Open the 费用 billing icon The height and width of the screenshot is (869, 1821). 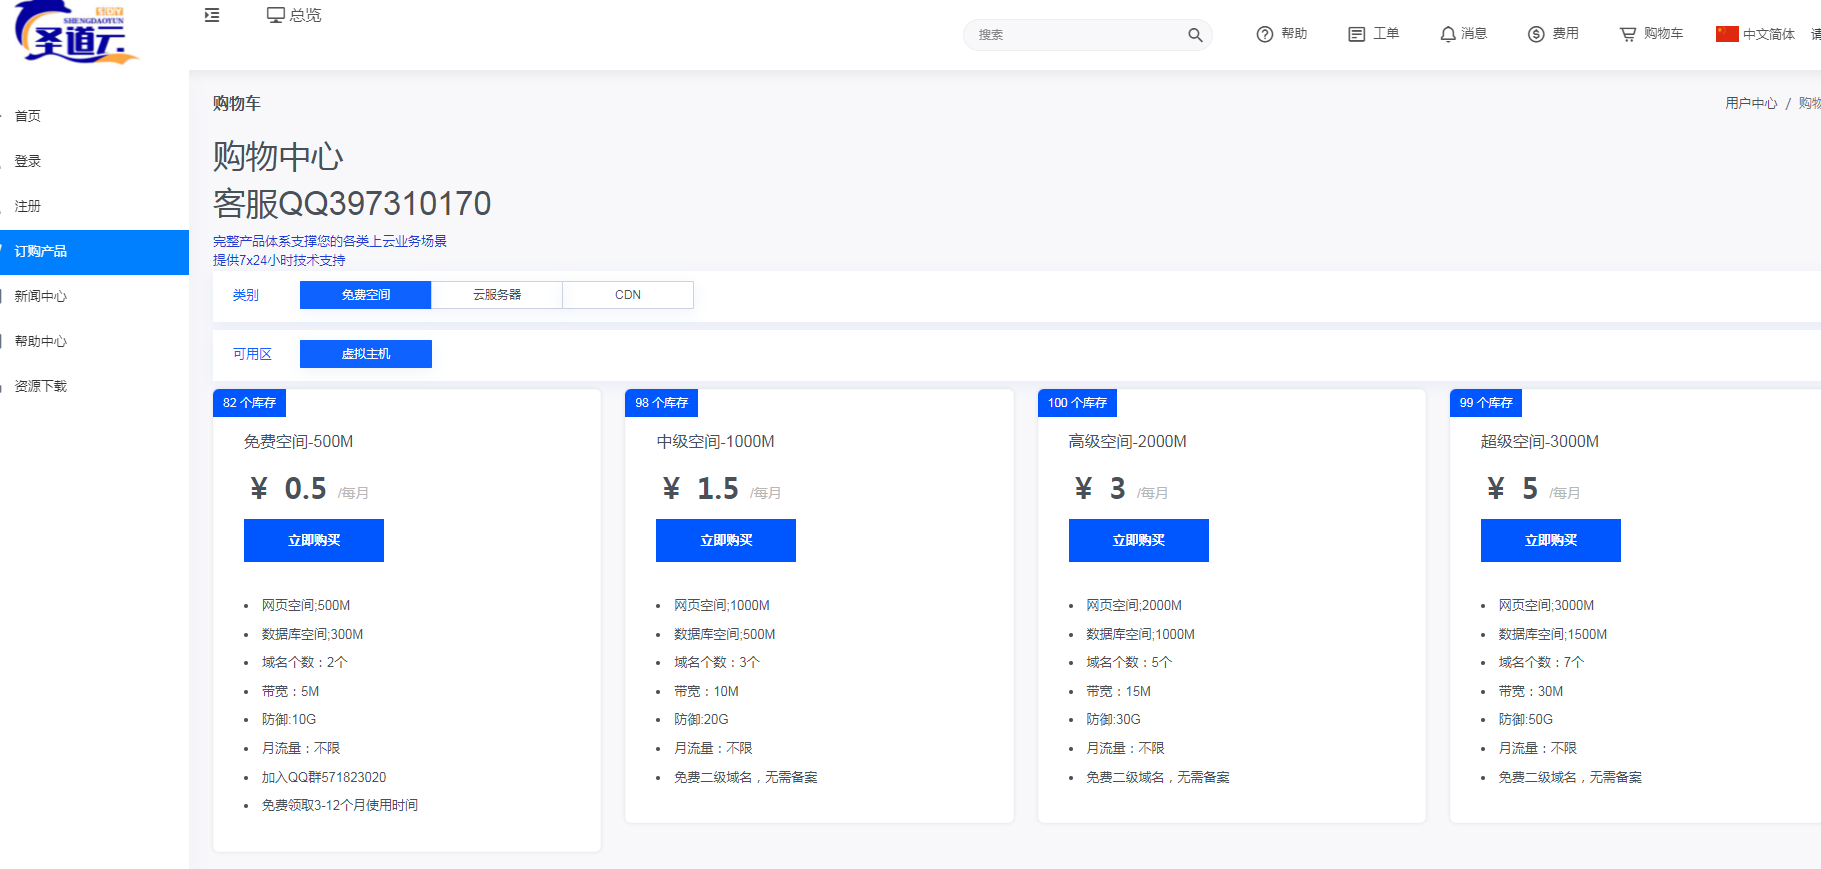tap(1536, 34)
